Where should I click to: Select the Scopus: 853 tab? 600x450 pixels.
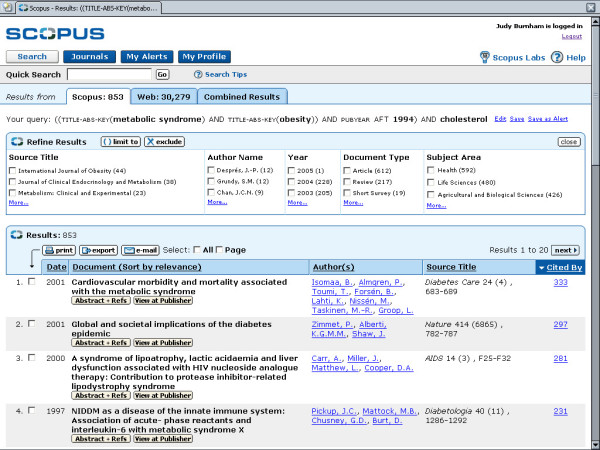[x=98, y=97]
